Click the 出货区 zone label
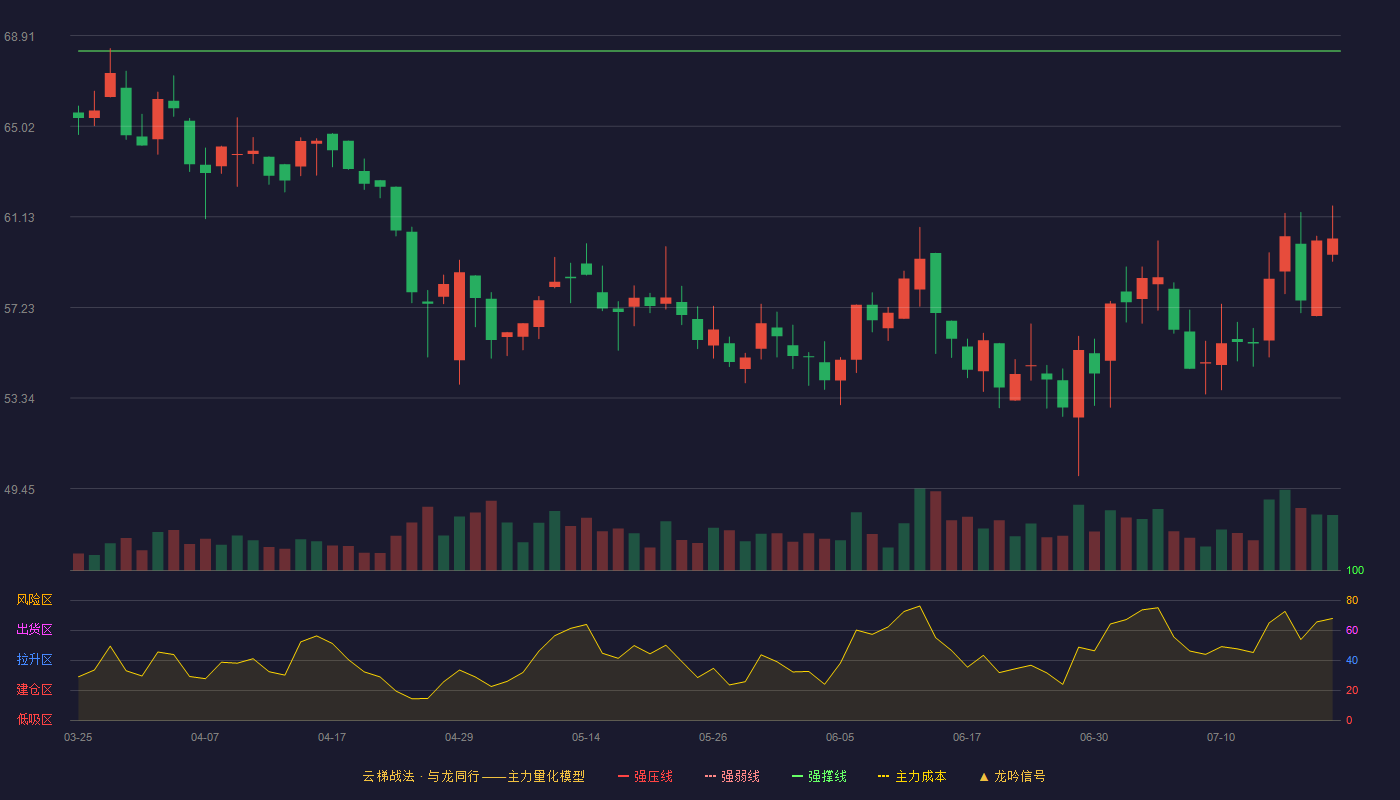The image size is (1400, 800). [x=35, y=630]
